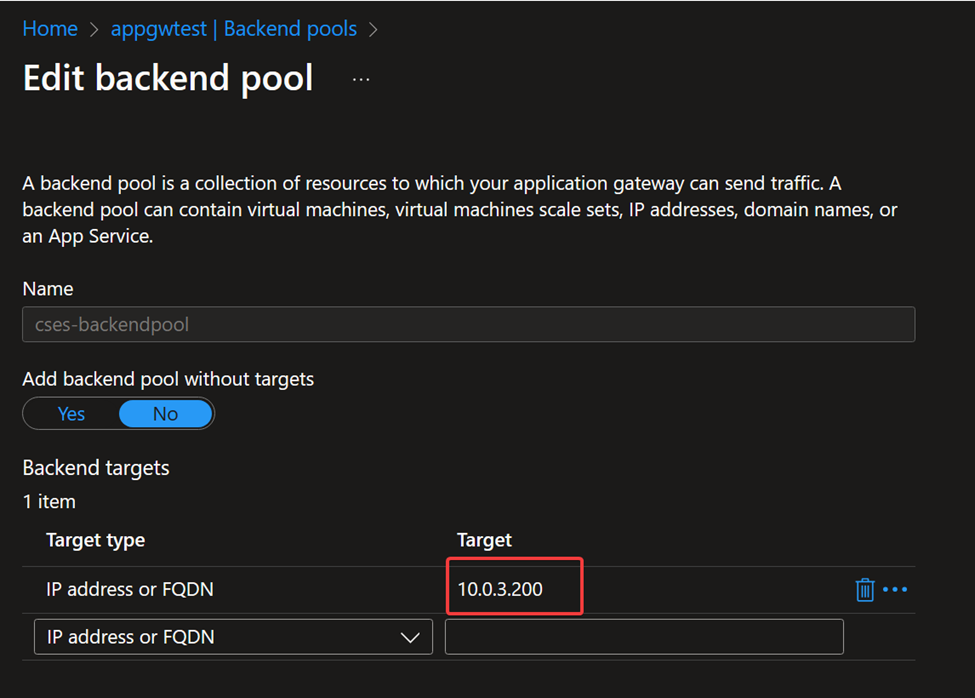Open ellipsis menu beside Edit backend pool title

(x=361, y=79)
